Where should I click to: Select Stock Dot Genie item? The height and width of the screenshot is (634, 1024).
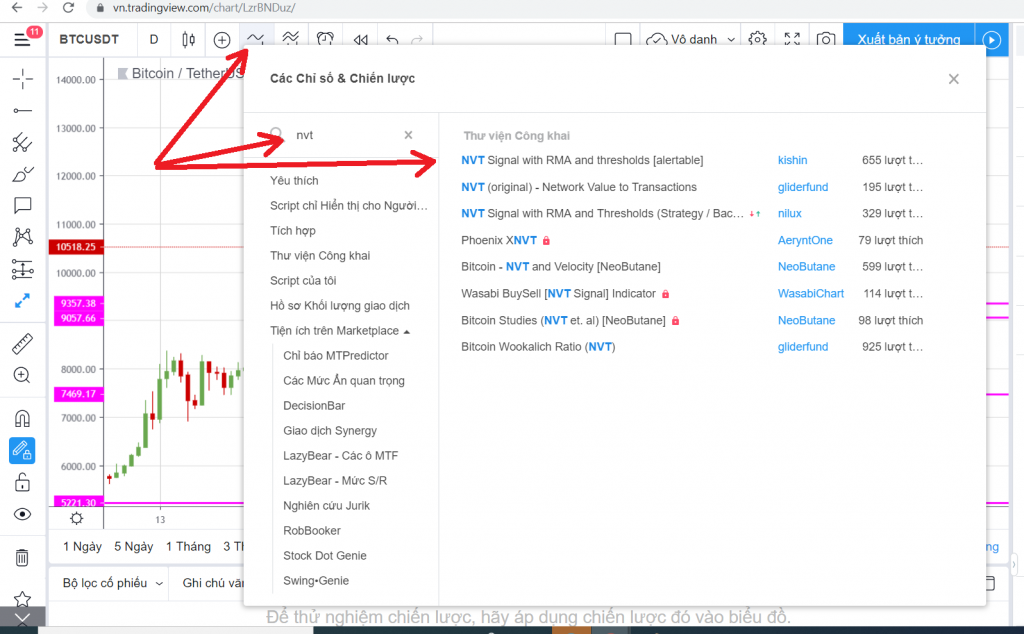[325, 556]
